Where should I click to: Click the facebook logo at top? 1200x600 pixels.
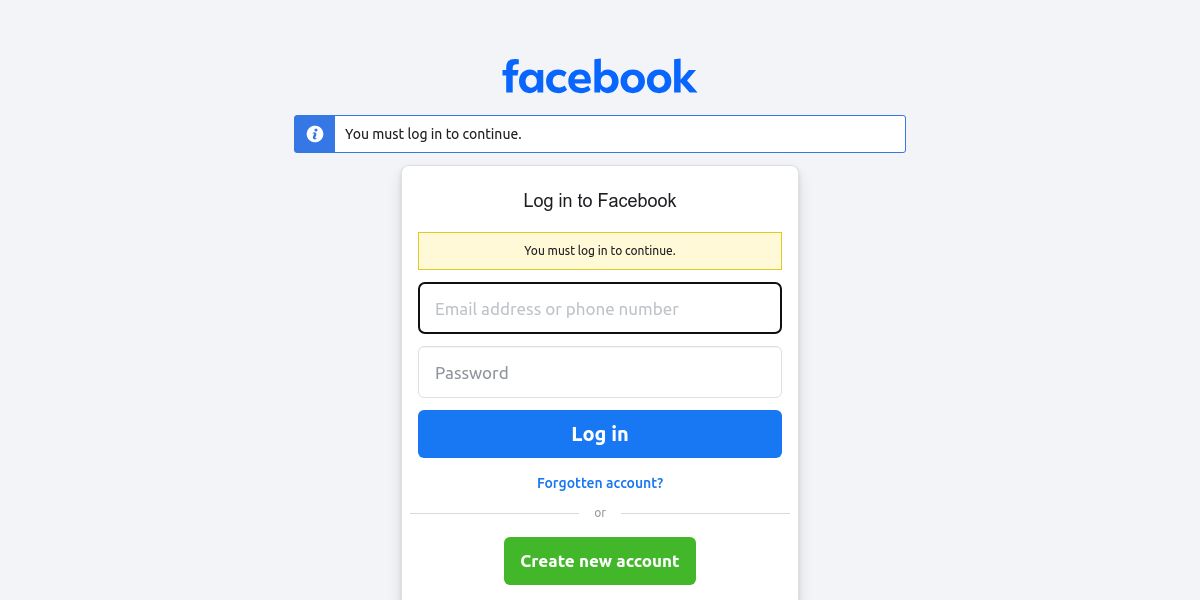tap(599, 76)
